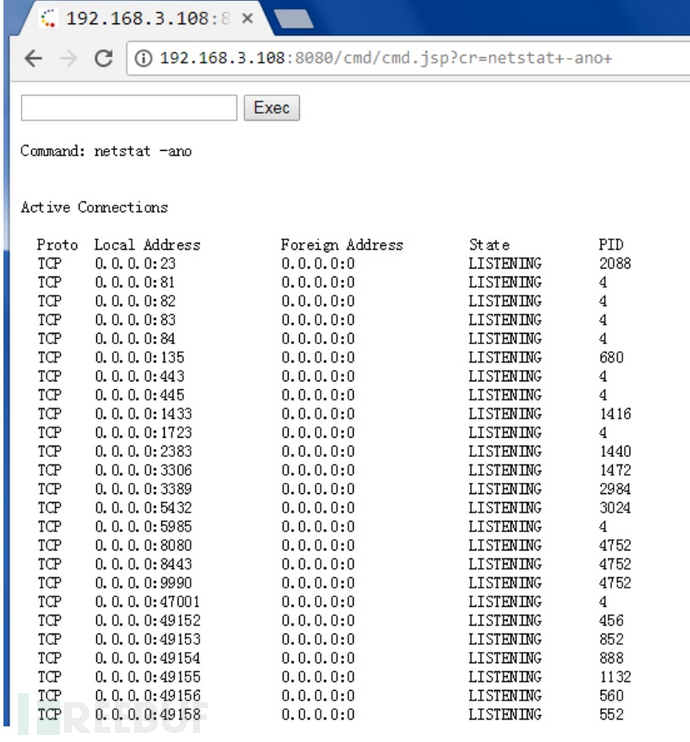Run the command with the Exec button

coord(272,108)
